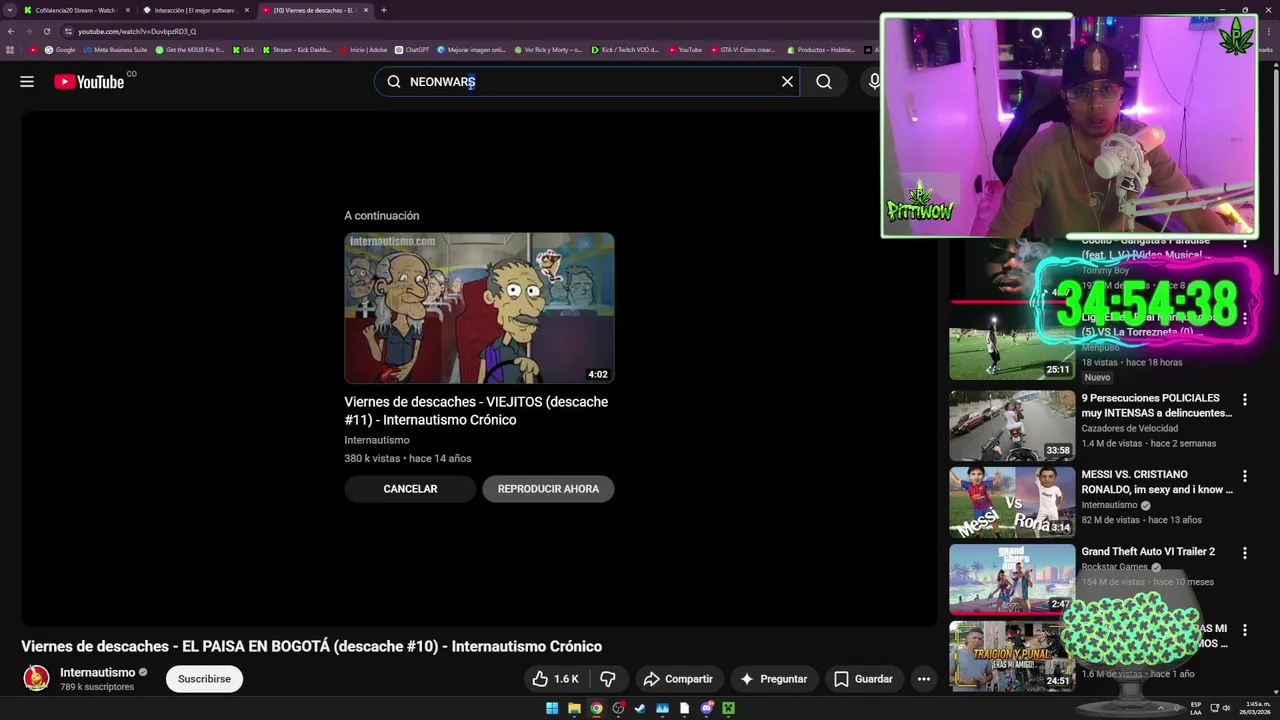Open options for 9 Persecuciones POLICIALES video
Viewport: 1280px width, 720px height.
(x=1245, y=399)
